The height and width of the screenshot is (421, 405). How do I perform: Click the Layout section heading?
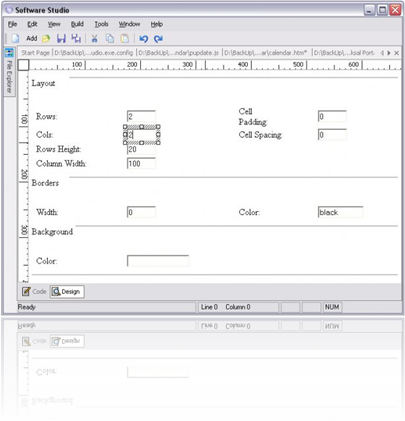(x=43, y=83)
